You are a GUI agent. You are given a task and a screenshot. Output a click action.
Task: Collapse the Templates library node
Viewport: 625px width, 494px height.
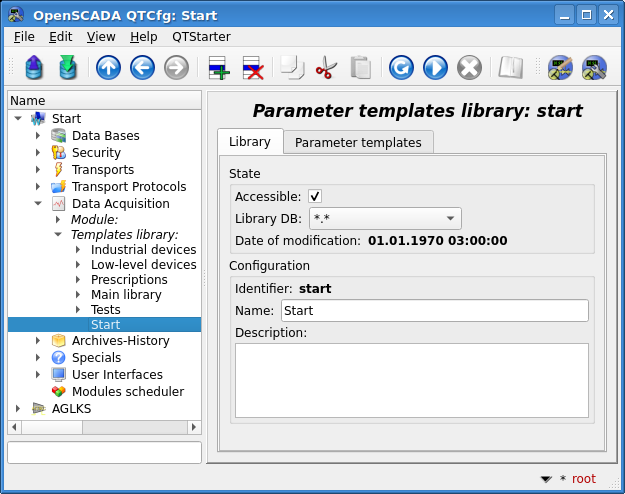tap(58, 234)
